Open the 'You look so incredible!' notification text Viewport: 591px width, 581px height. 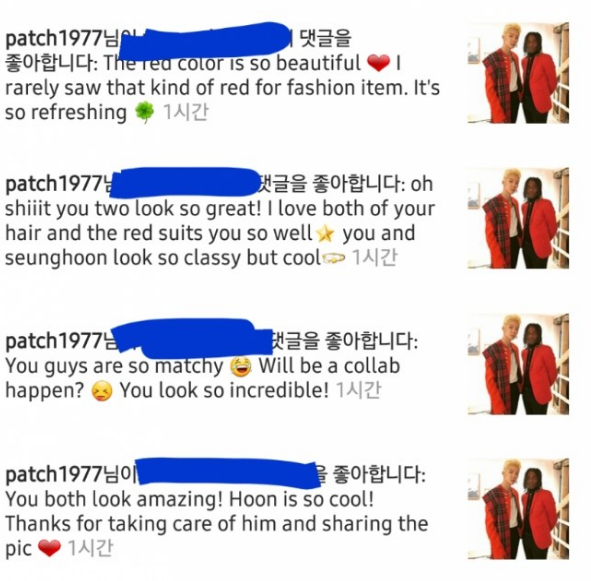pos(225,391)
